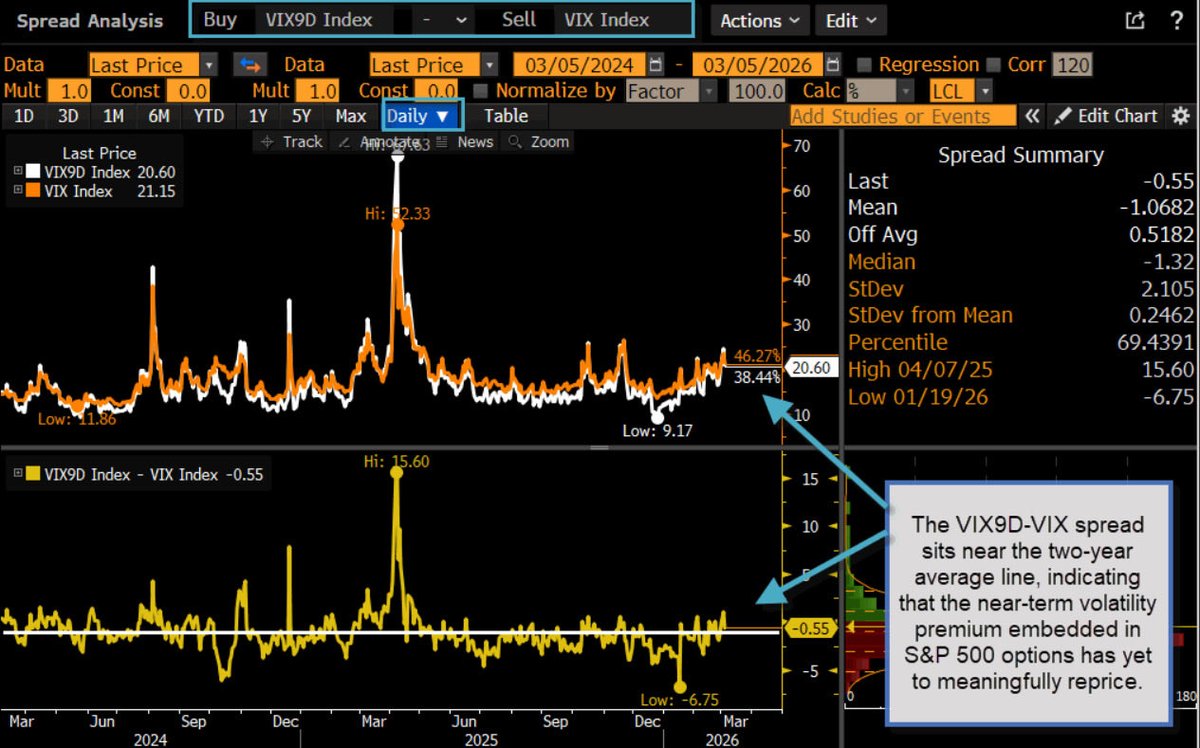Viewport: 1200px width, 748px height.
Task: Select the 1Y range tab
Action: coord(258,116)
